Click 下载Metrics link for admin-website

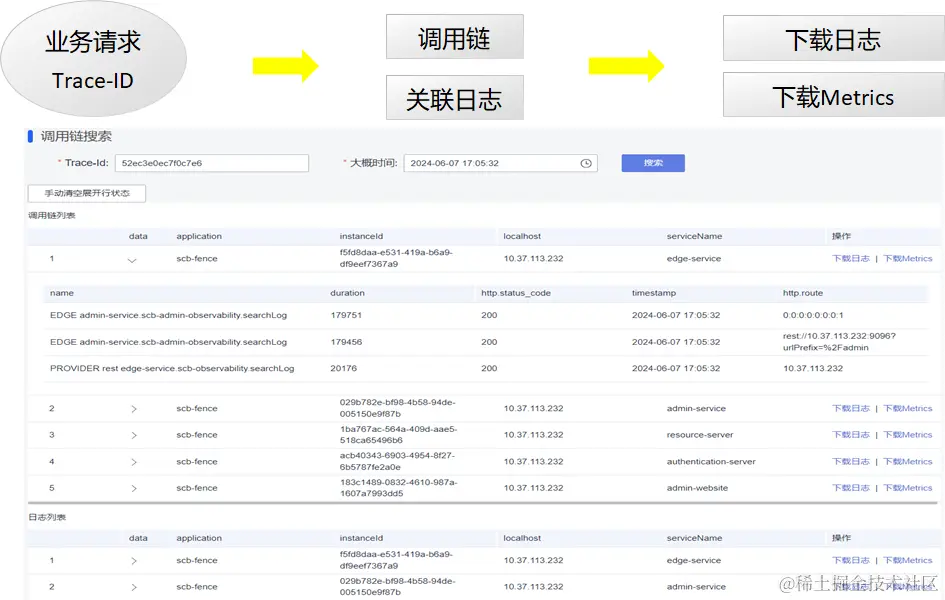pos(908,488)
